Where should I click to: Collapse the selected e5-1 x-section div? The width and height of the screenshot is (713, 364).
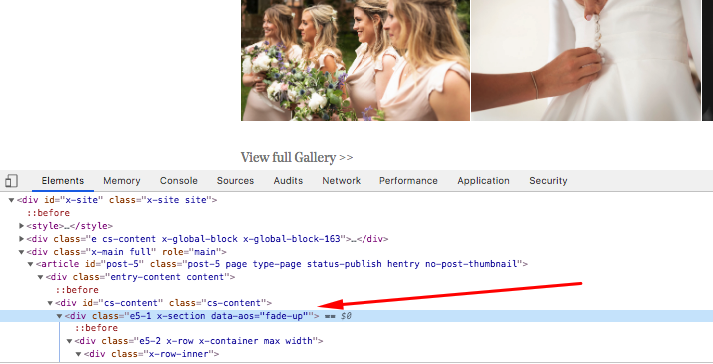(59, 316)
